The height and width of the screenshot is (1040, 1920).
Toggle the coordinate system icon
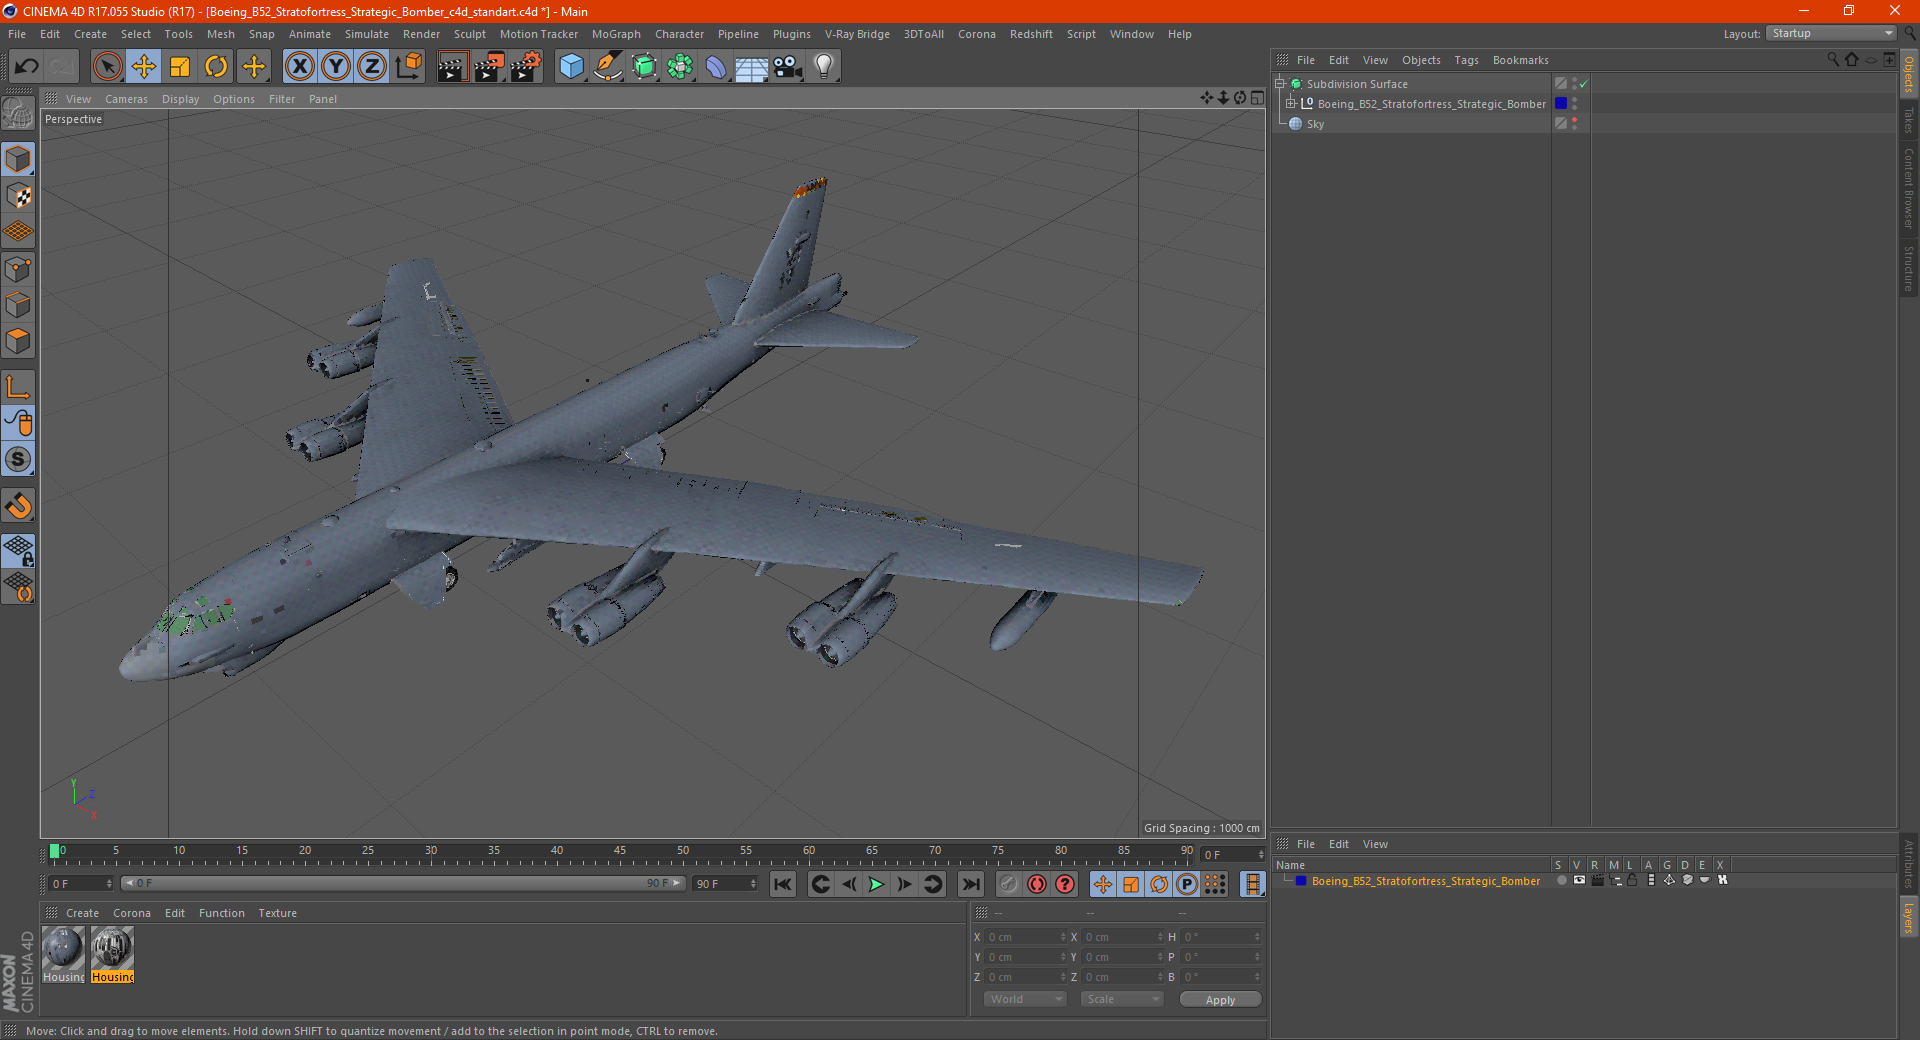pos(408,67)
